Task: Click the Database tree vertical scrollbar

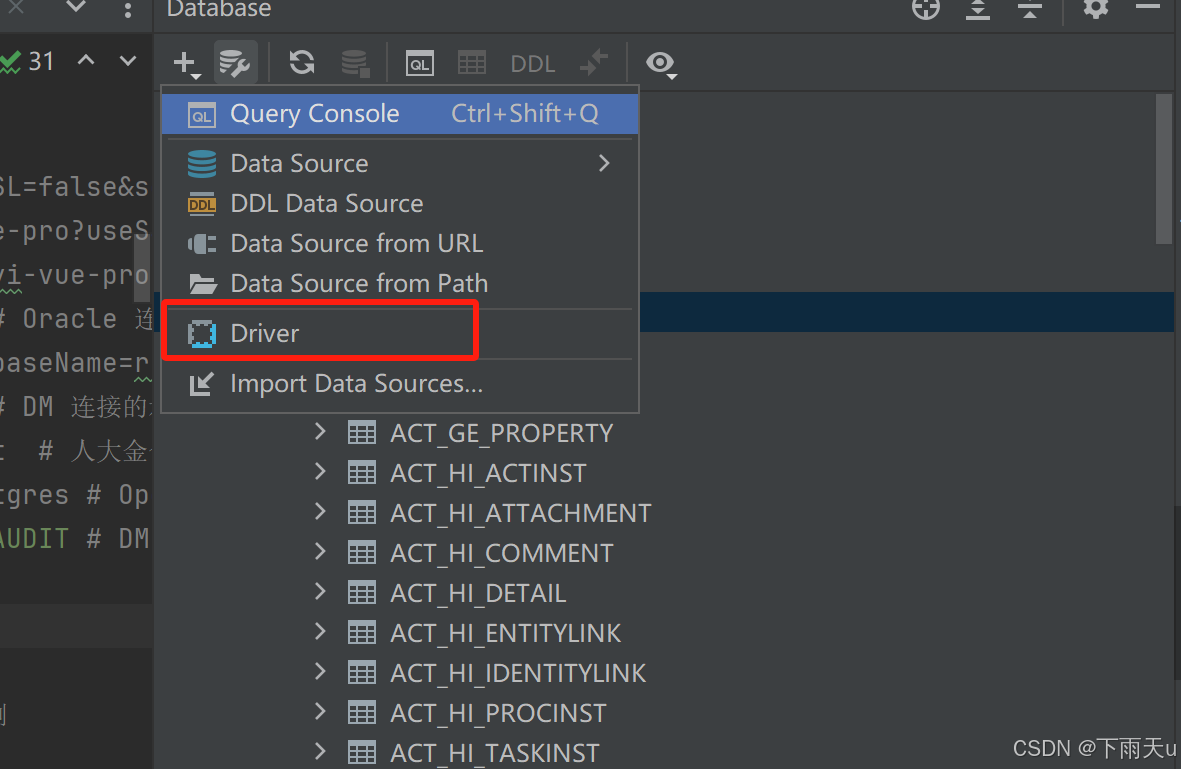Action: [x=1164, y=169]
